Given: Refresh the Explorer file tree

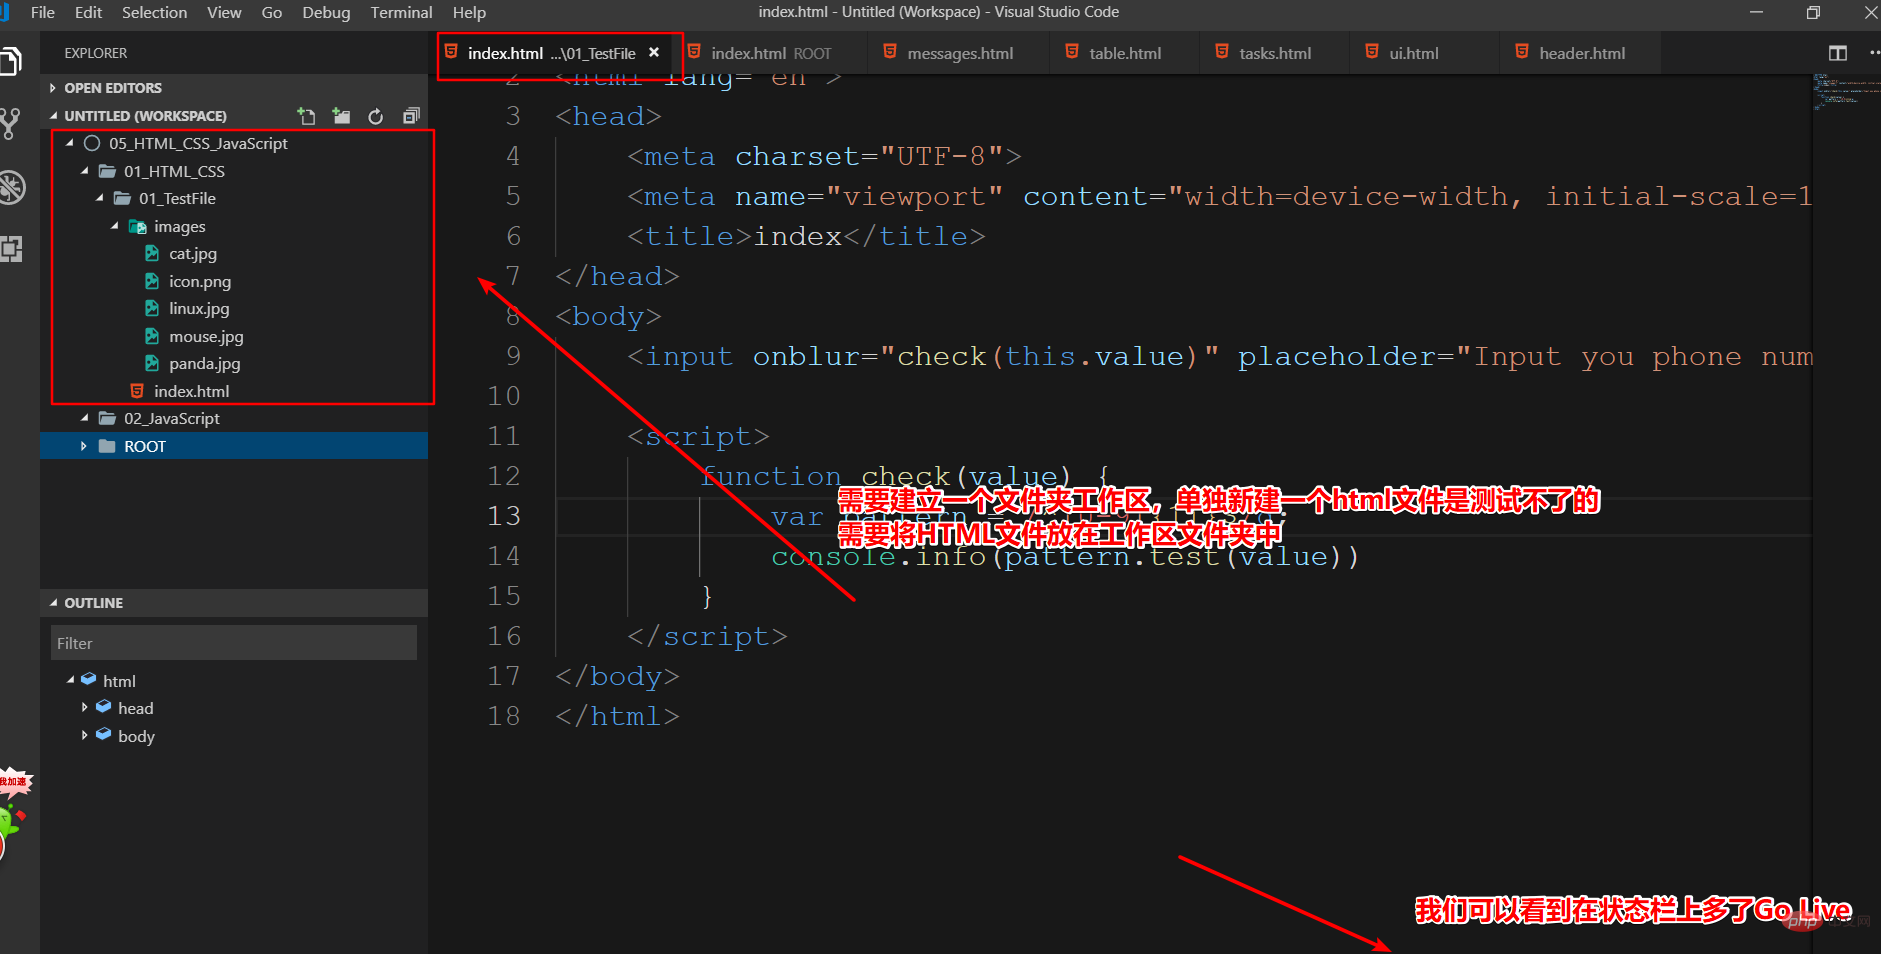Looking at the screenshot, I should [x=376, y=116].
